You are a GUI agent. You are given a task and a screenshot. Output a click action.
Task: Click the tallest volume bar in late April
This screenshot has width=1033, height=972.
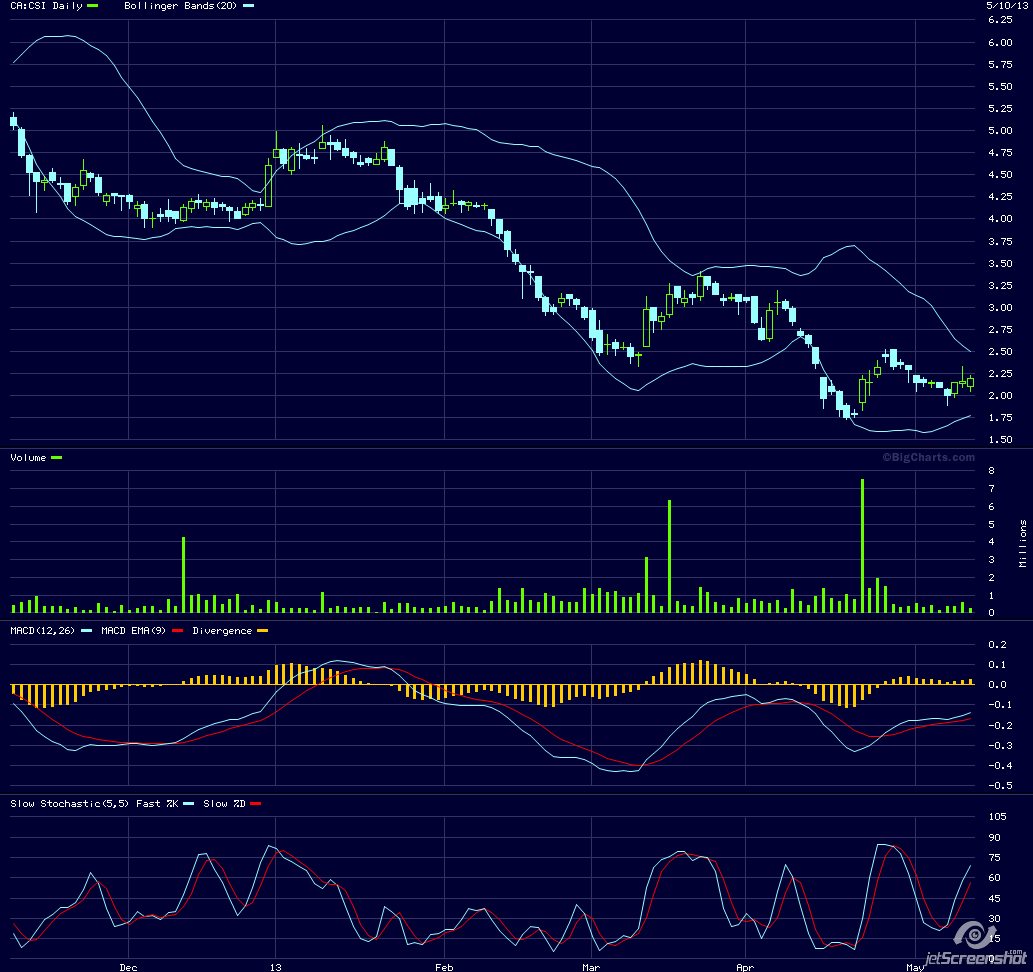coord(862,546)
